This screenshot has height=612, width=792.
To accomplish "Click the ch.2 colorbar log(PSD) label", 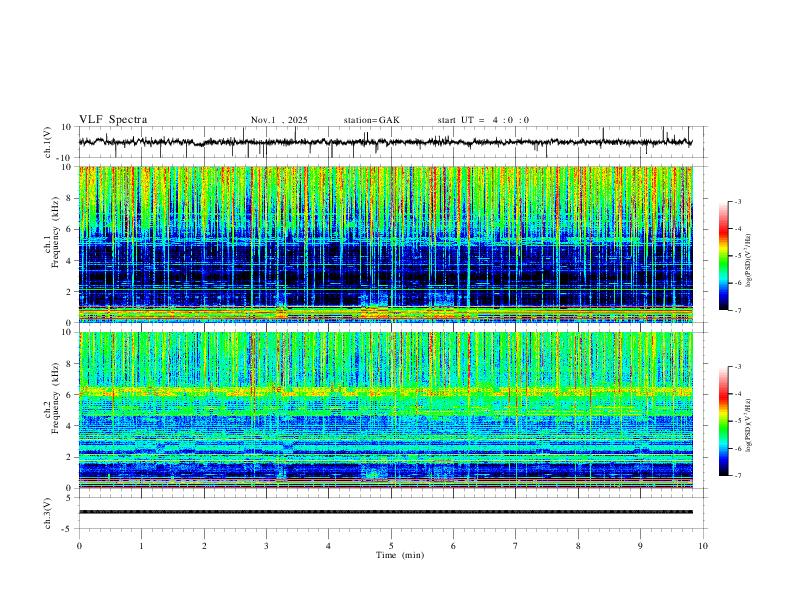I will click(x=749, y=426).
